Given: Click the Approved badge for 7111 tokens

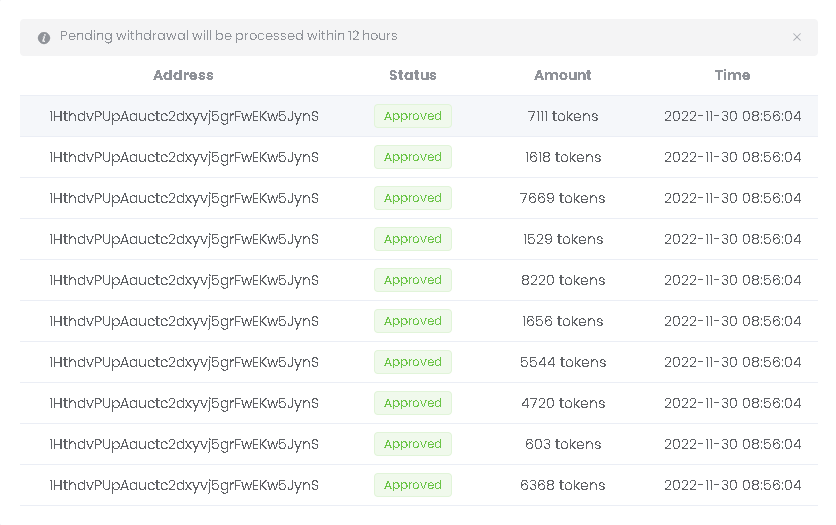Looking at the screenshot, I should point(413,116).
